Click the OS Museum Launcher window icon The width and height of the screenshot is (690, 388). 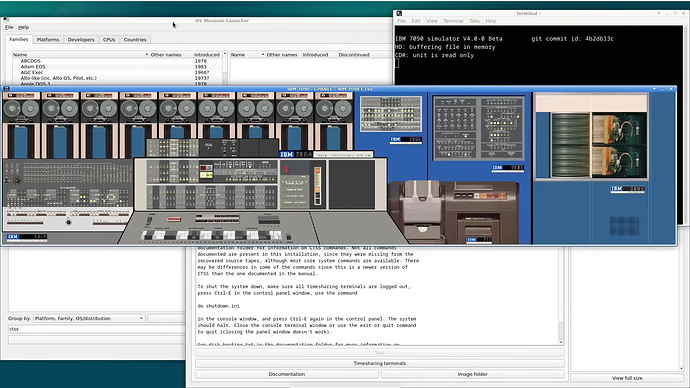tap(6, 20)
